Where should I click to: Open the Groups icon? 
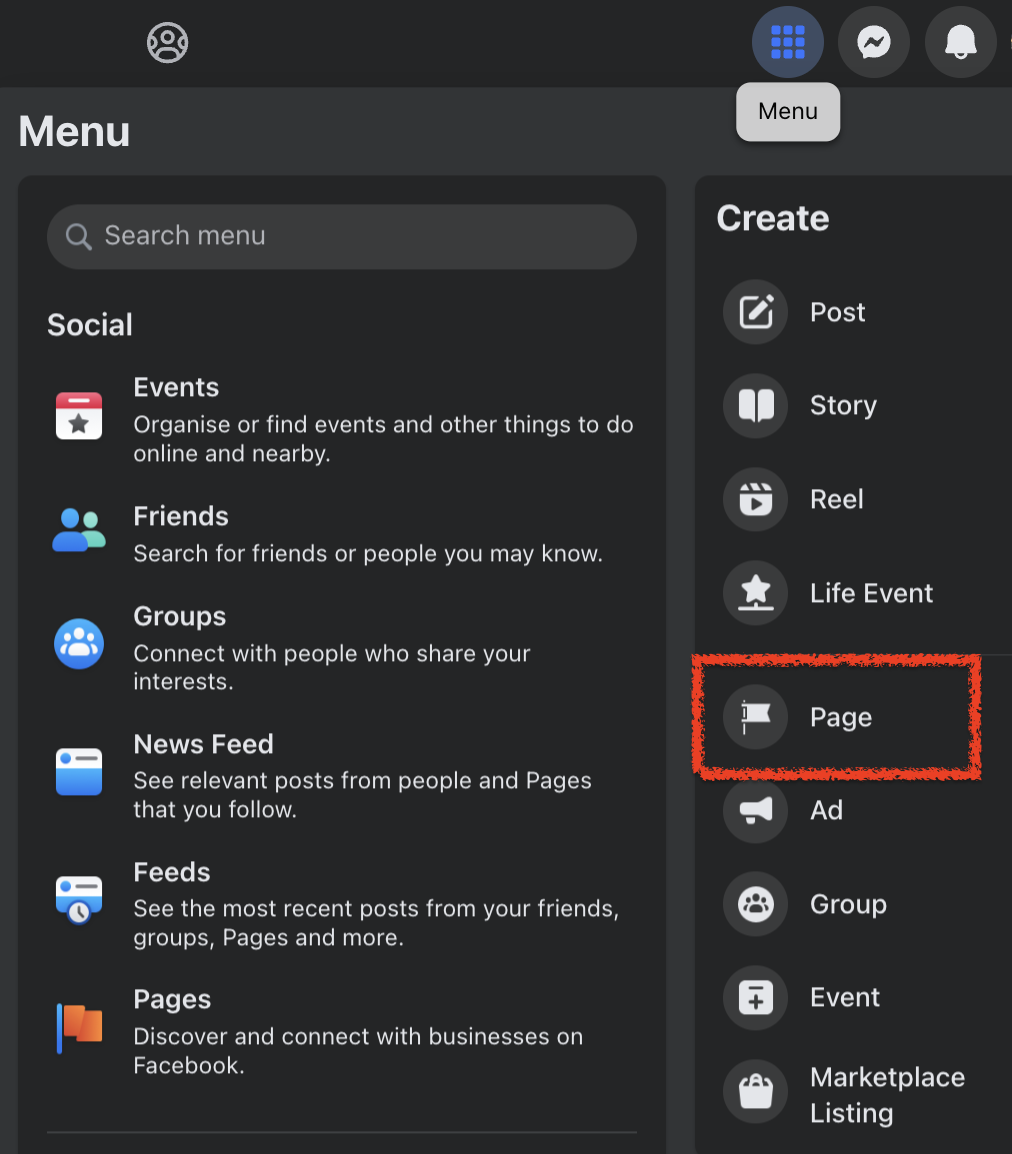(x=78, y=643)
